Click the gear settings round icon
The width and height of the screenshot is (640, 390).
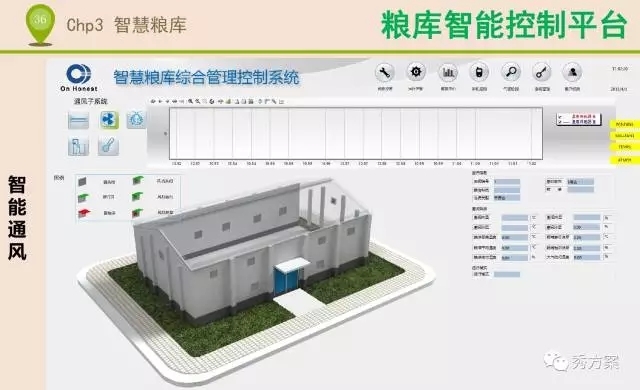coord(416,72)
